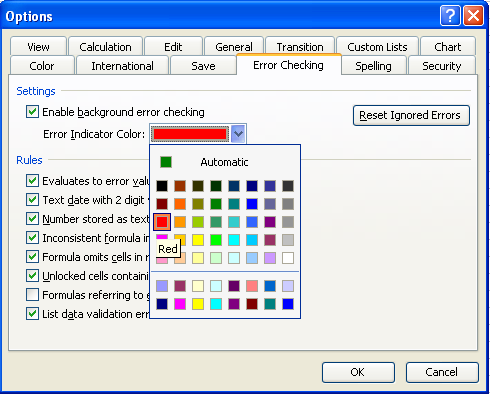
Task: Disable Number stored as text rule
Action: click(x=32, y=219)
